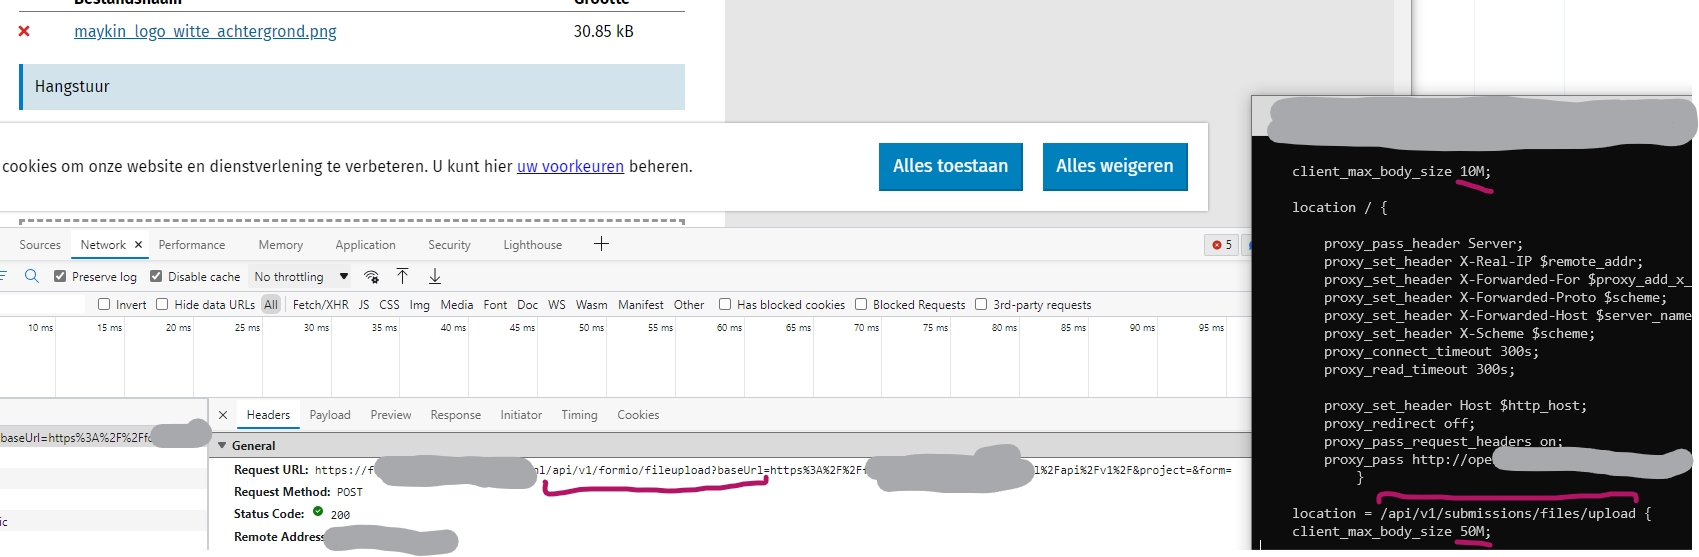This screenshot has width=1699, height=557.
Task: Select the Network tab
Action: point(103,245)
